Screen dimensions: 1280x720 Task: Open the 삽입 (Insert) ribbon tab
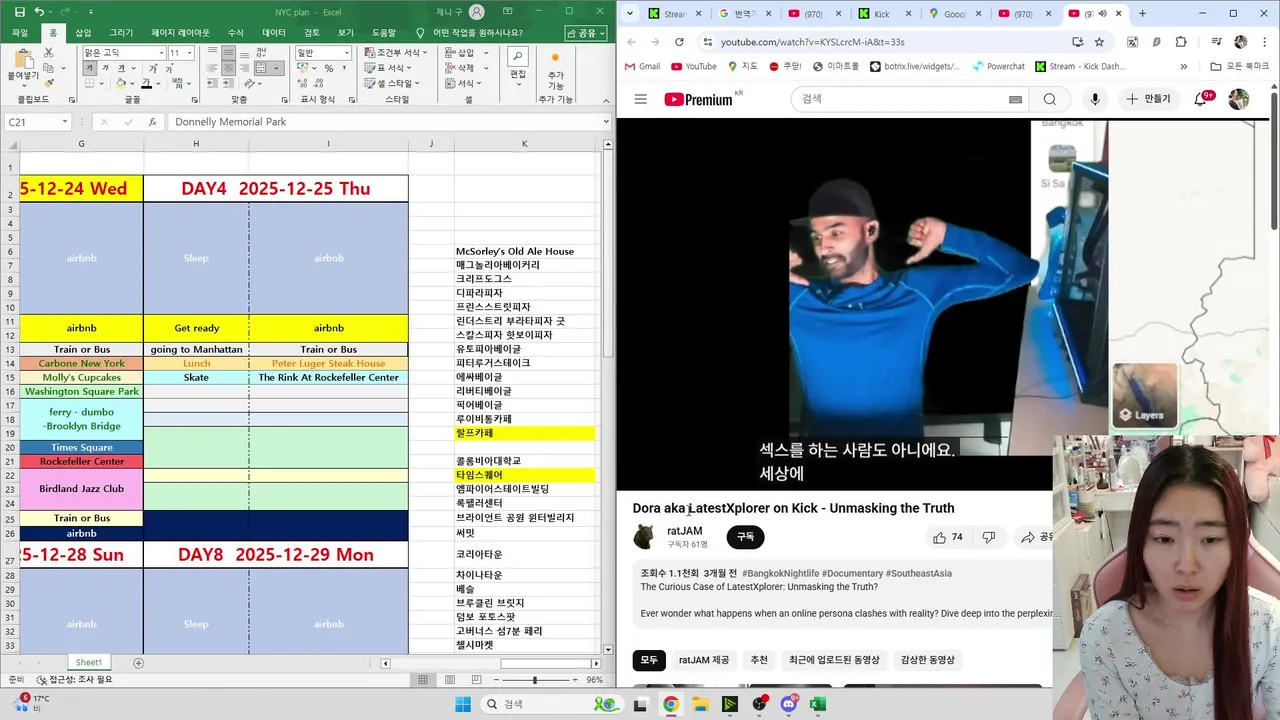coord(83,33)
